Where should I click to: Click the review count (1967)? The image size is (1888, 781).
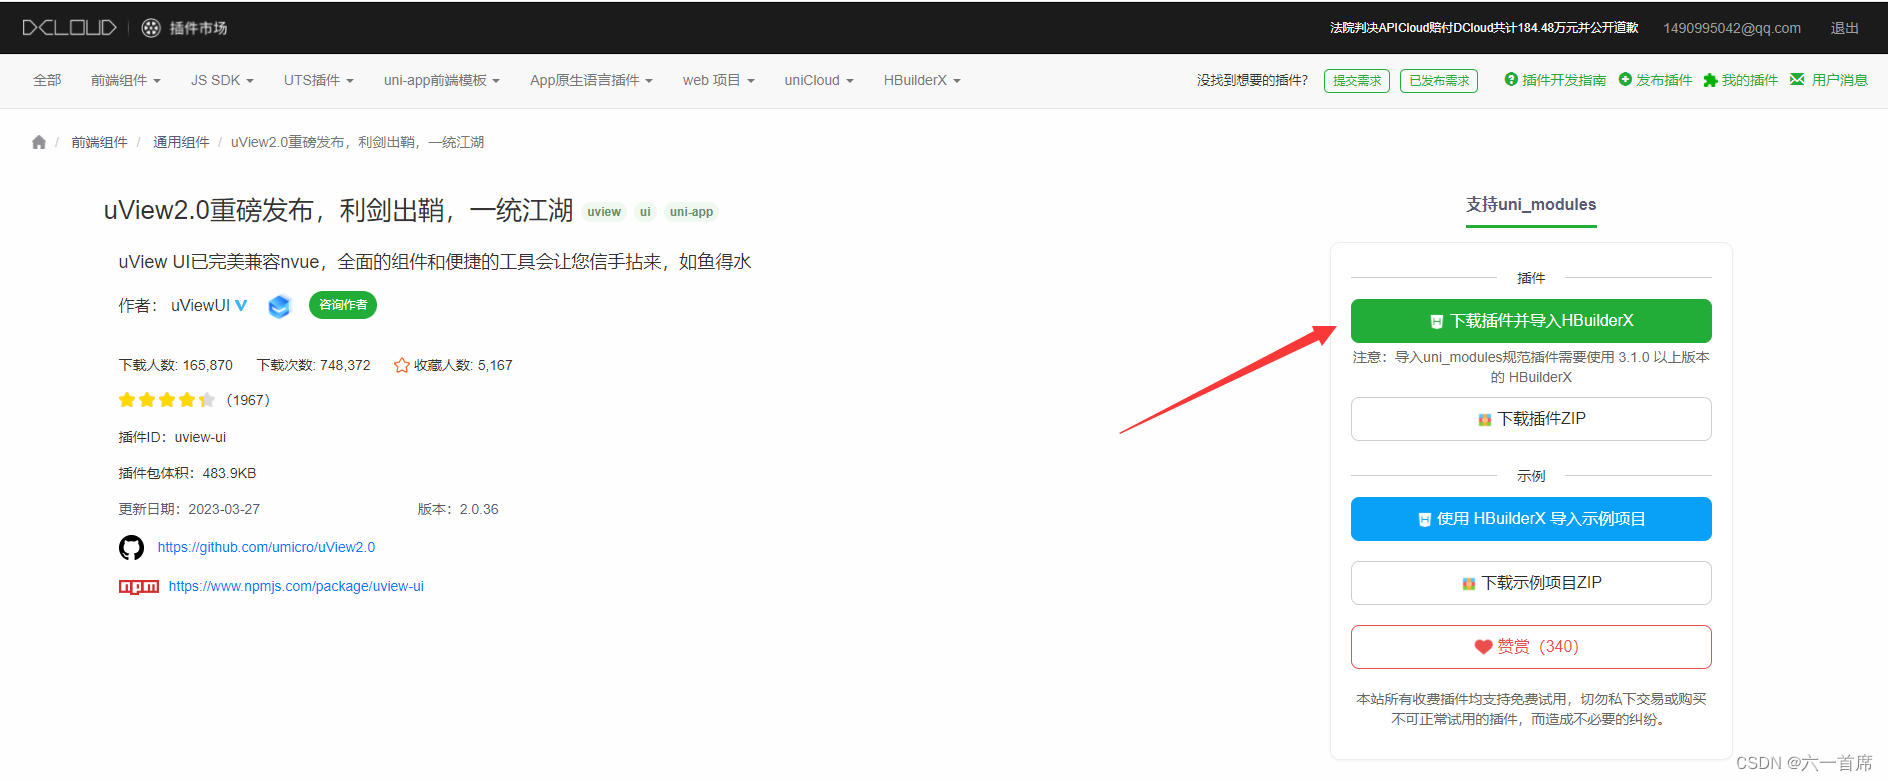(x=248, y=400)
